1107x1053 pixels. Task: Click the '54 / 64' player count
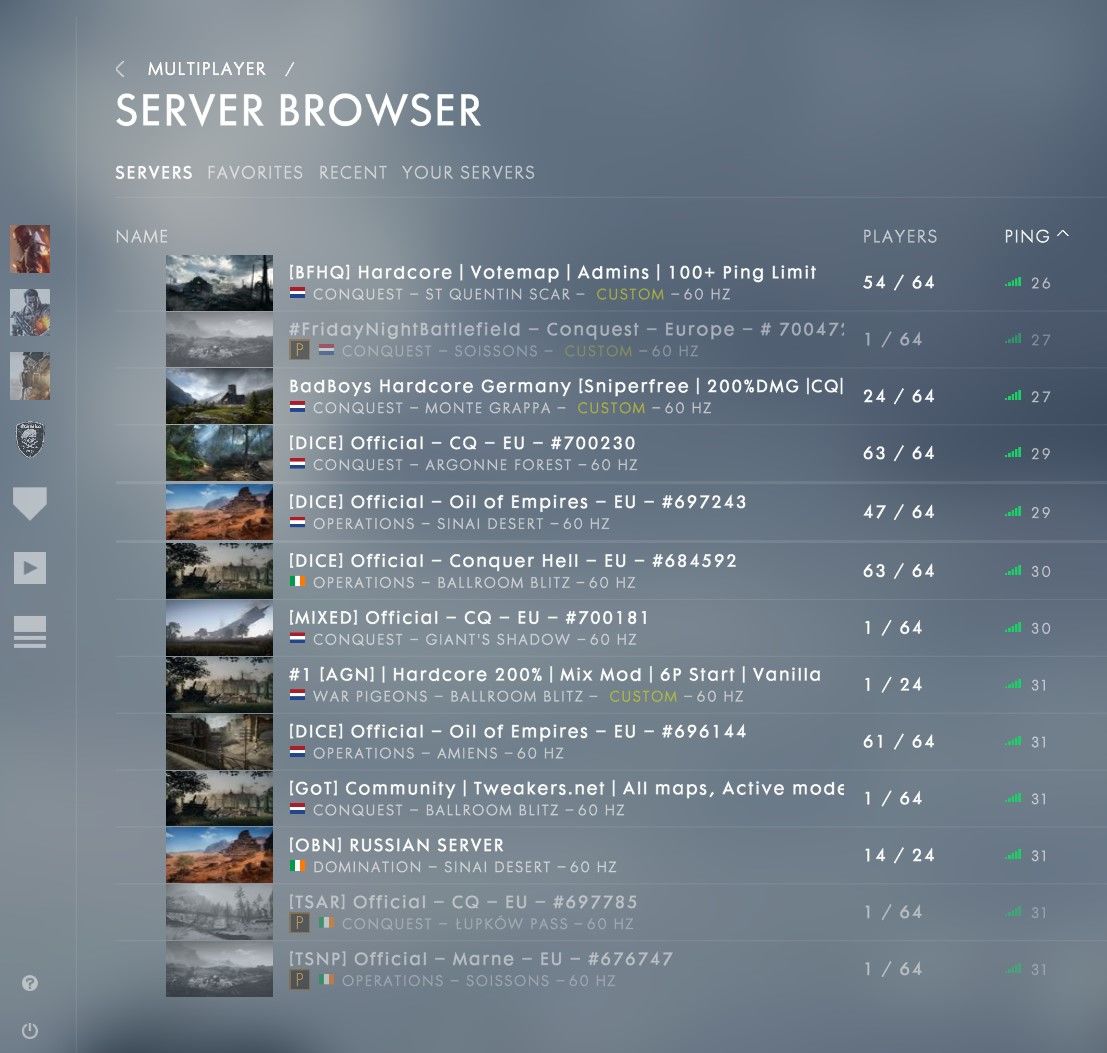pos(899,282)
